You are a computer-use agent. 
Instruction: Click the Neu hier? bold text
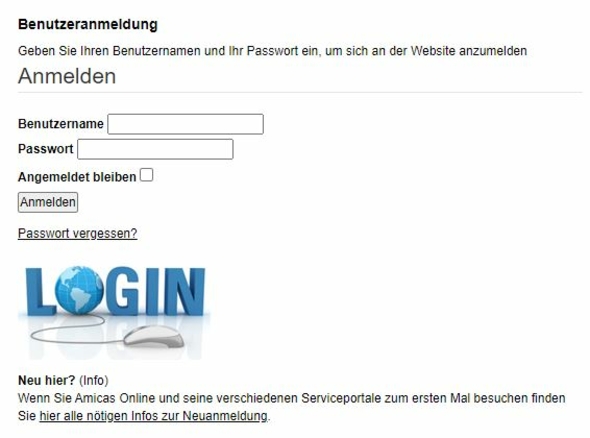[x=47, y=380]
